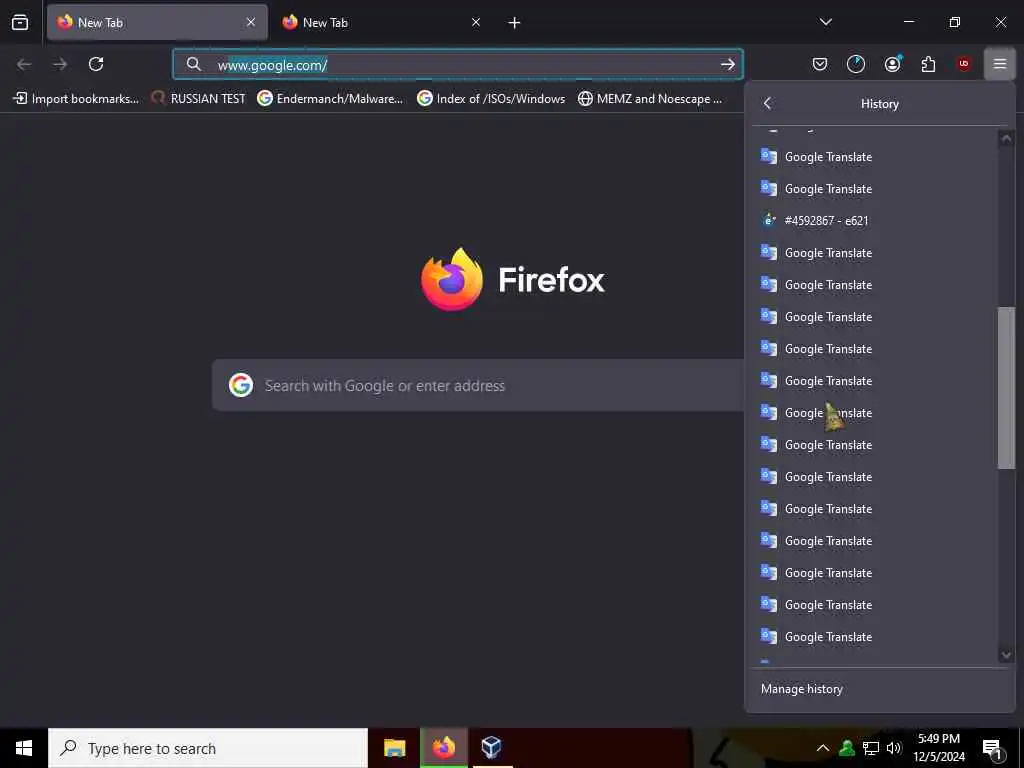
Task: Open the VirtualBox taskbar icon
Action: [492, 748]
